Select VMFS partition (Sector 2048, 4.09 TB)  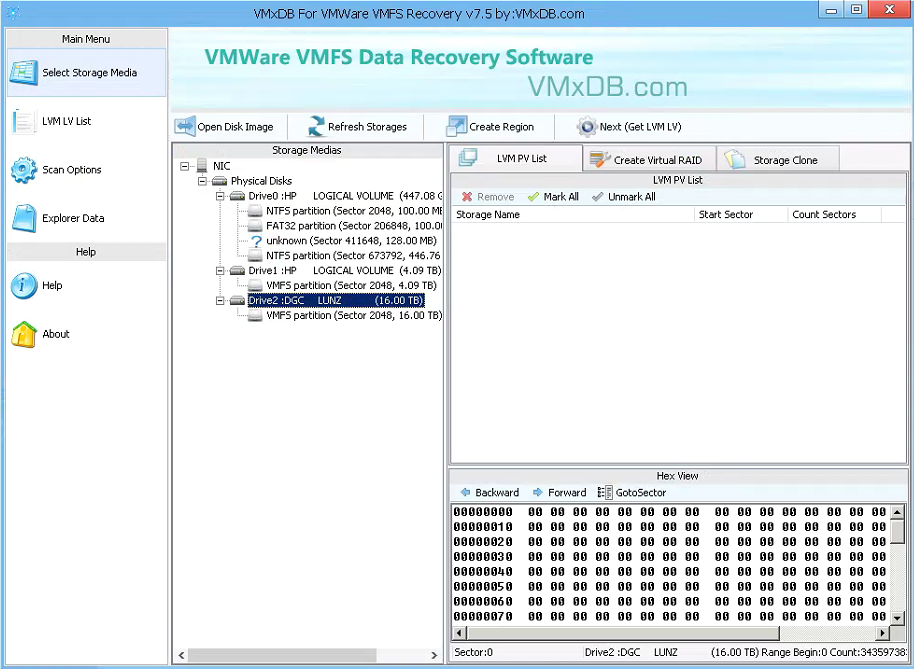pyautogui.click(x=351, y=286)
